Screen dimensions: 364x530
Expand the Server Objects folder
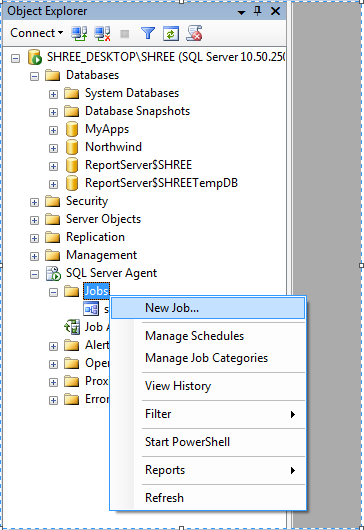click(34, 220)
